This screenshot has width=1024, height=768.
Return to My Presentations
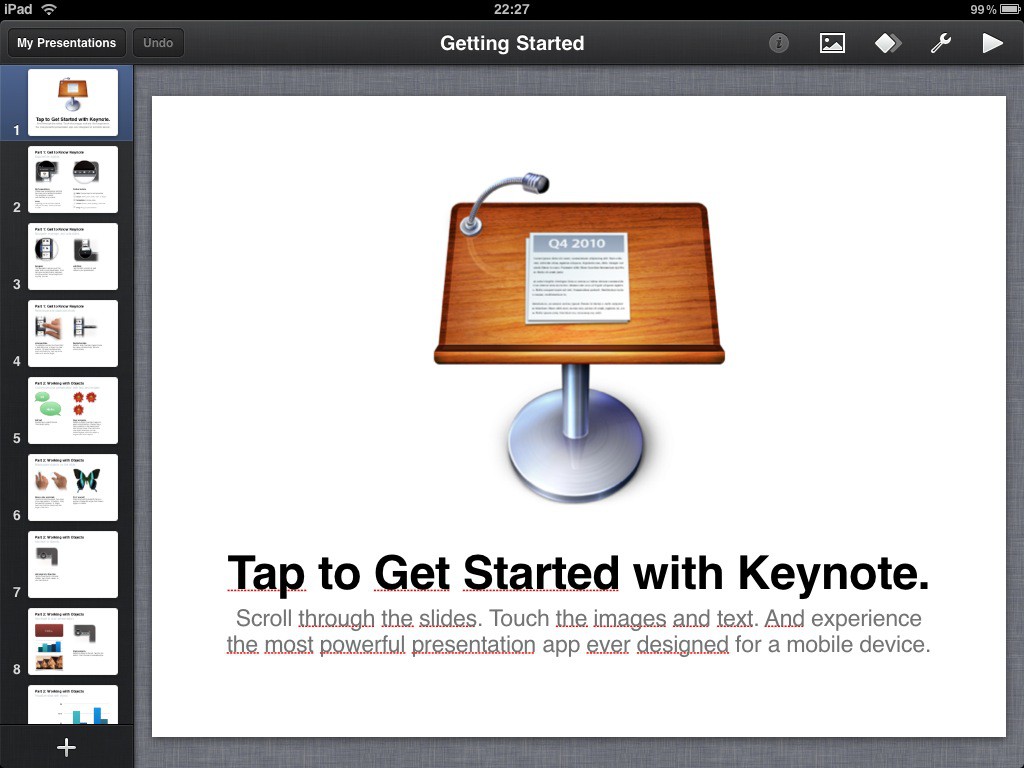[65, 42]
